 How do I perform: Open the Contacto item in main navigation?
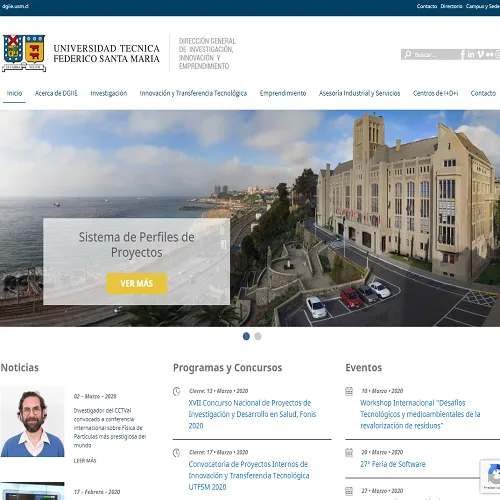coord(483,93)
